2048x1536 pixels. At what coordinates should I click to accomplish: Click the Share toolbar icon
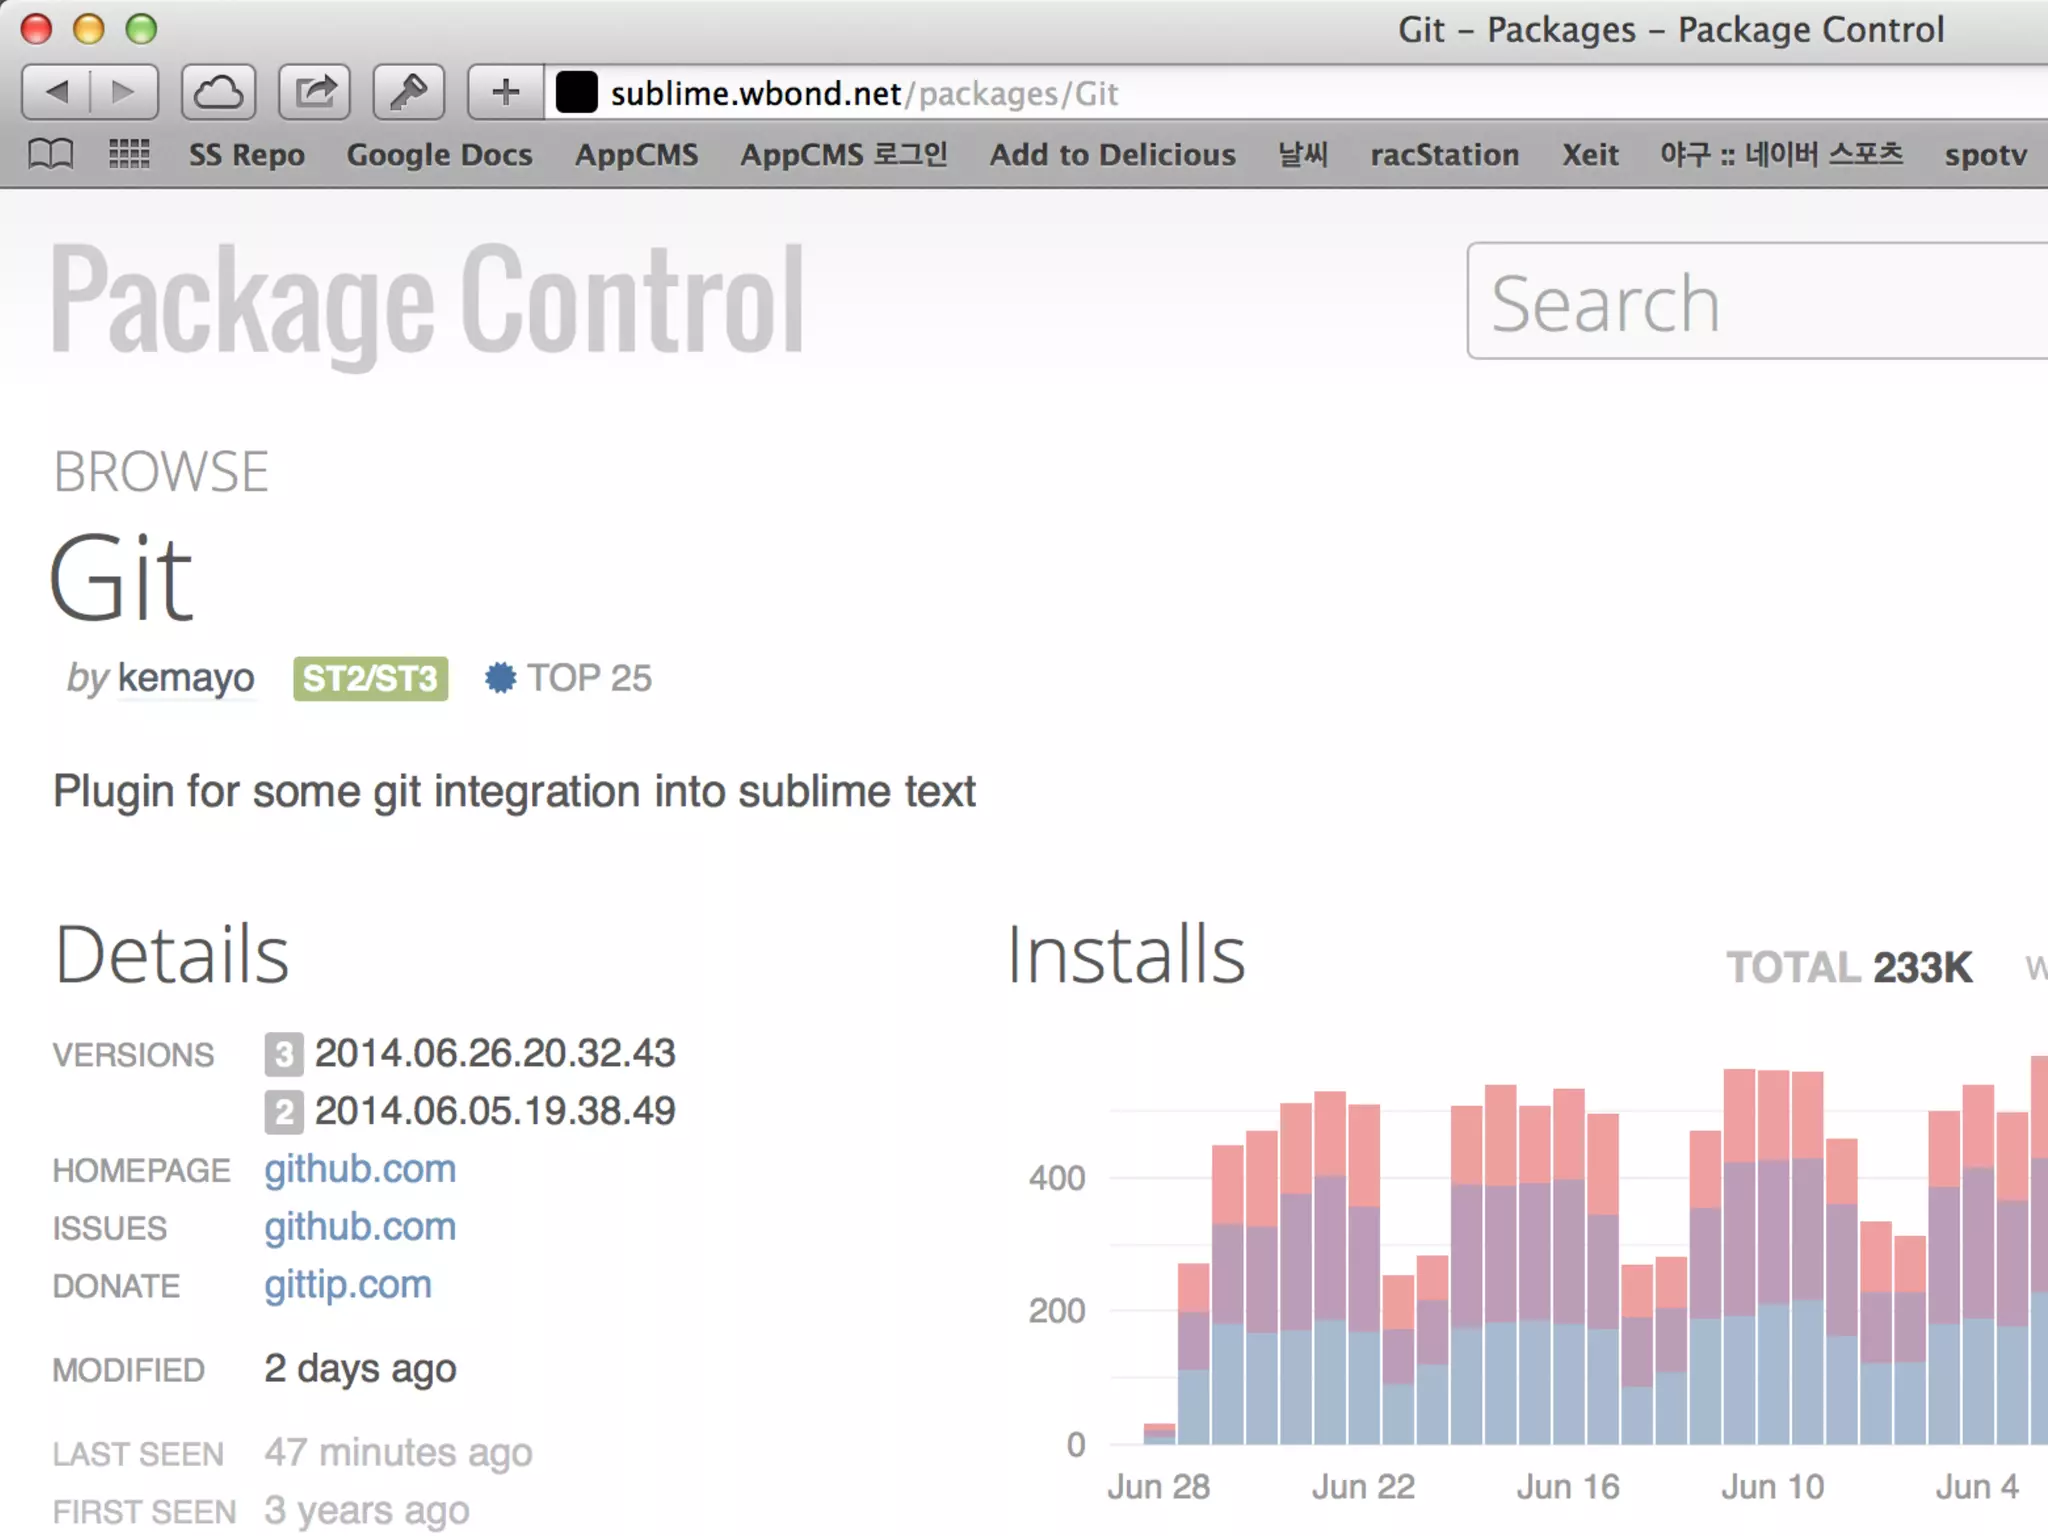[x=314, y=92]
